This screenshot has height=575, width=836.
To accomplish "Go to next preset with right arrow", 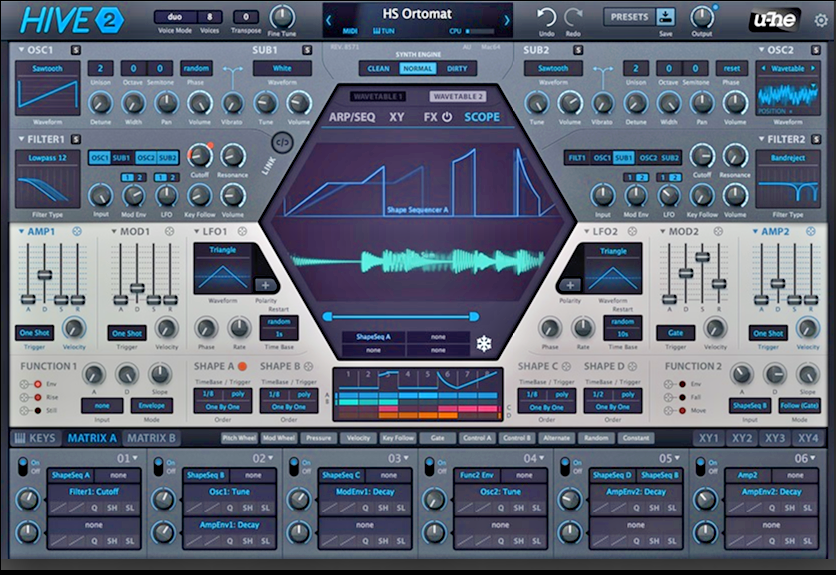I will (x=507, y=20).
